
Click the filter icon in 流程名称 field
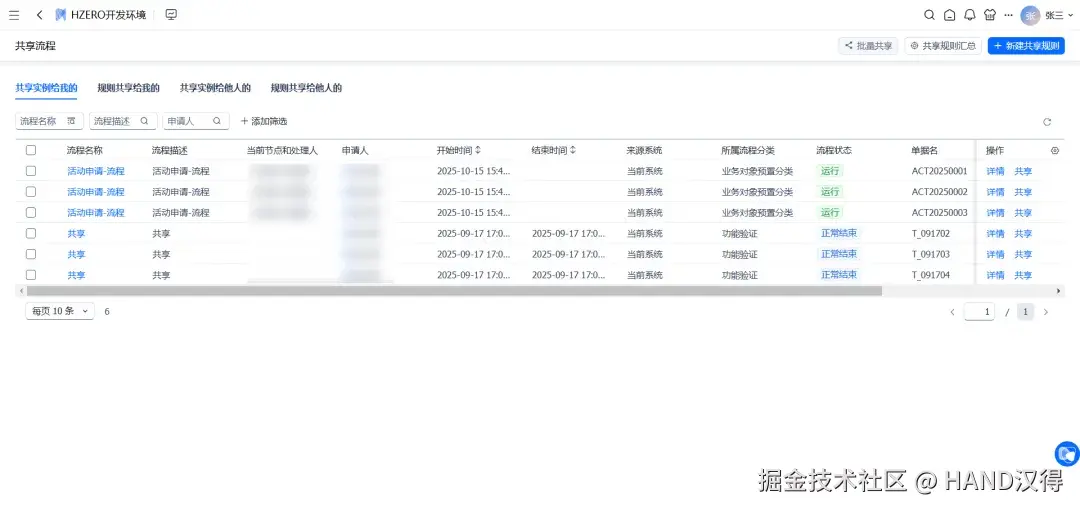coord(71,121)
